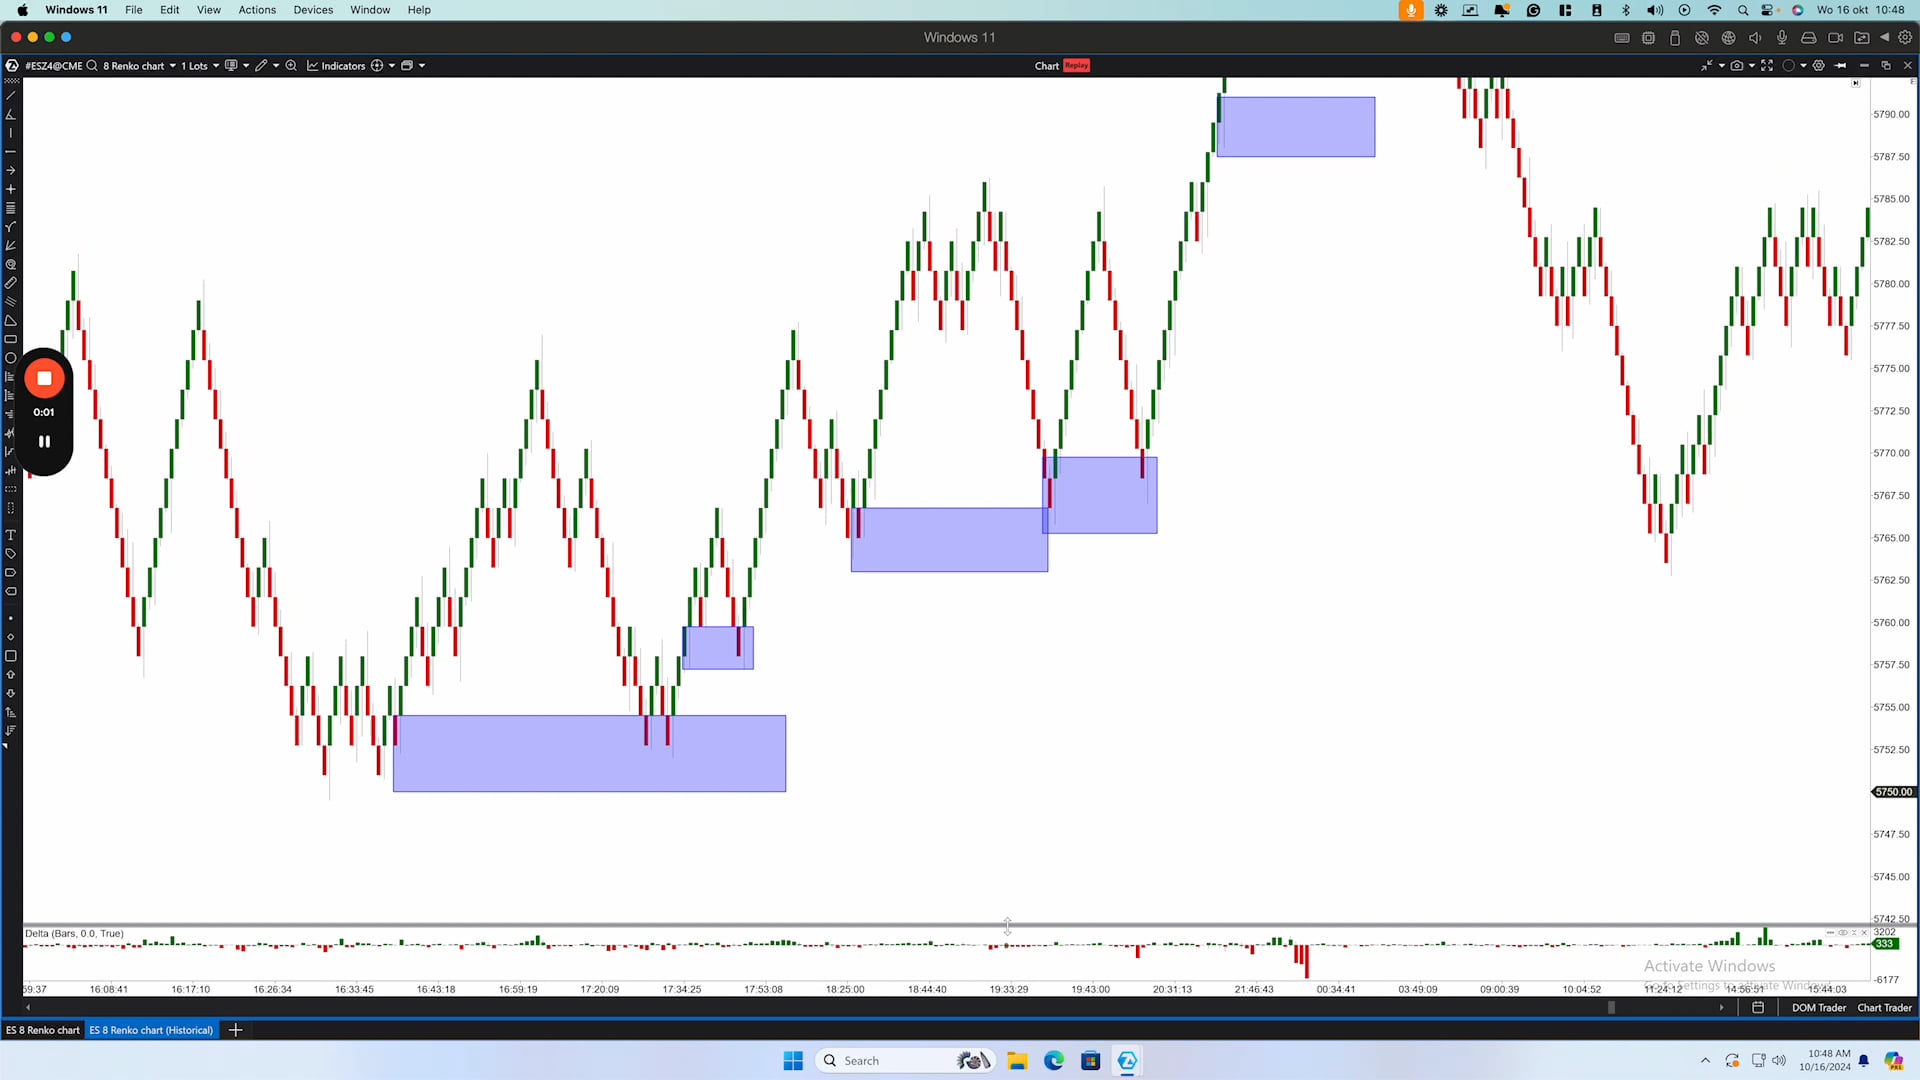The height and width of the screenshot is (1080, 1920).
Task: Select the crosshair cursor tool
Action: (x=11, y=188)
